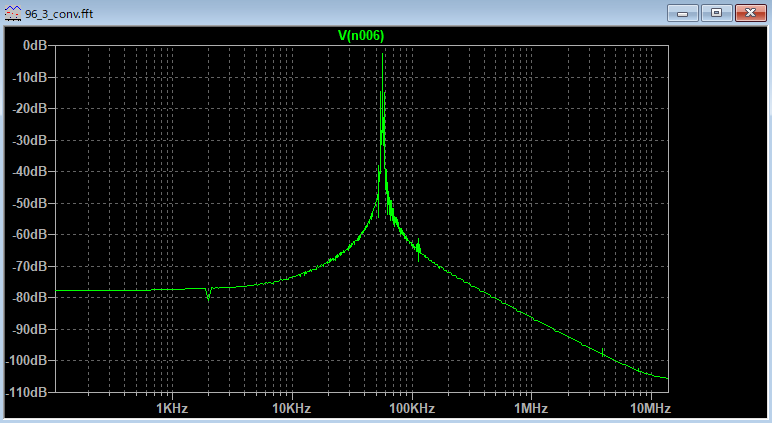Click the small spur near 4MHz
Screen dimensions: 772x423
click(x=603, y=352)
